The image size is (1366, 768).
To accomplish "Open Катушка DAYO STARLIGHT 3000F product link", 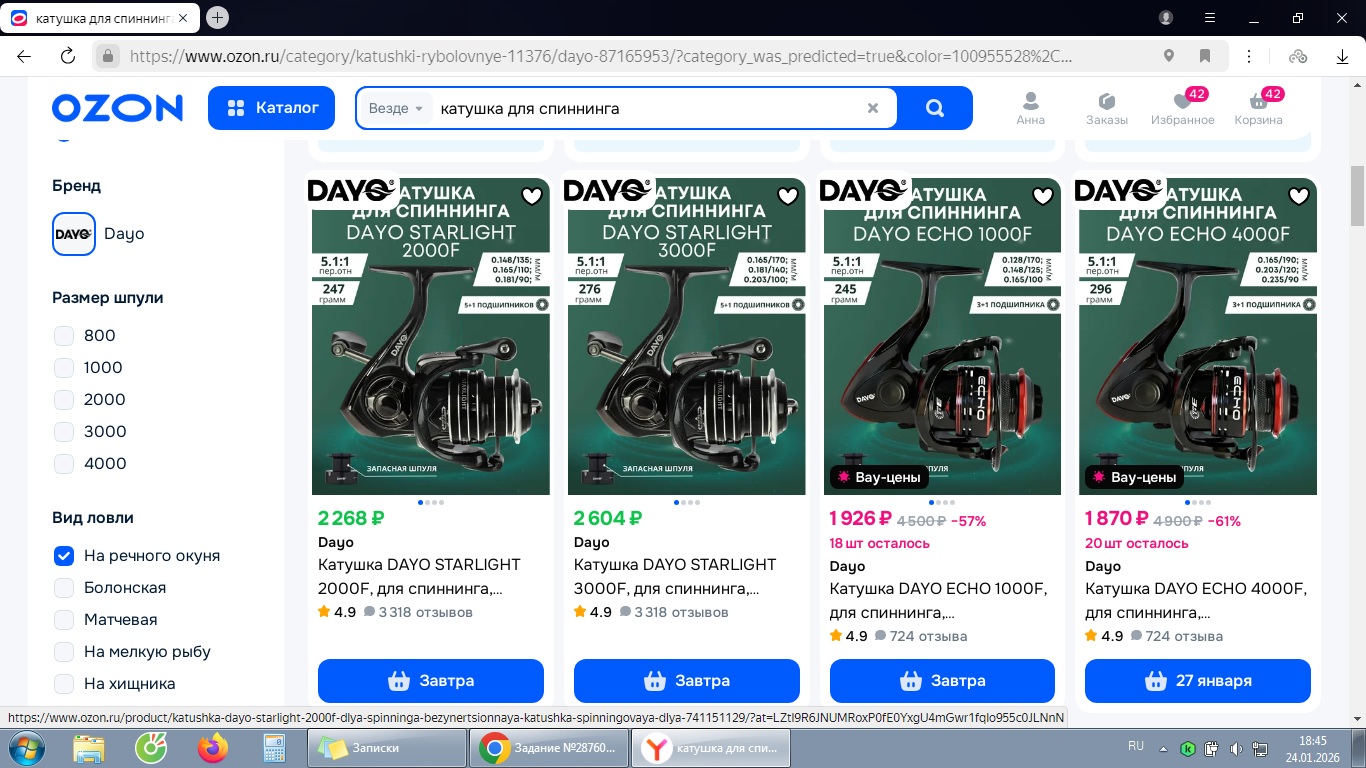I will click(x=675, y=577).
